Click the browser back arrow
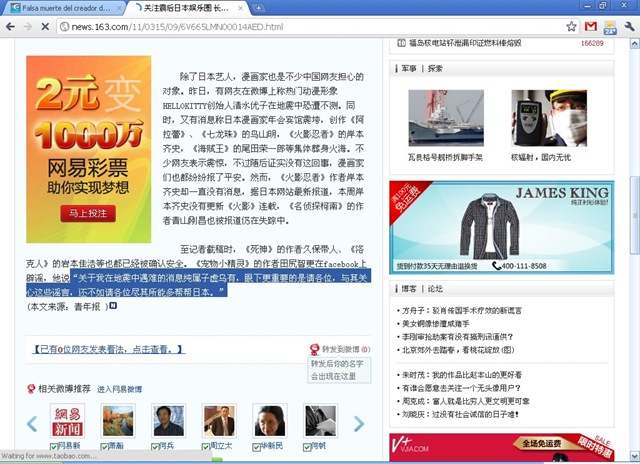Screen dimensions: 640x464 [x=10, y=27]
